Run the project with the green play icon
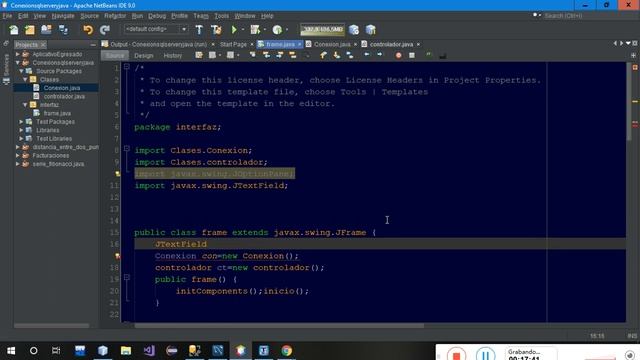 tap(234, 30)
